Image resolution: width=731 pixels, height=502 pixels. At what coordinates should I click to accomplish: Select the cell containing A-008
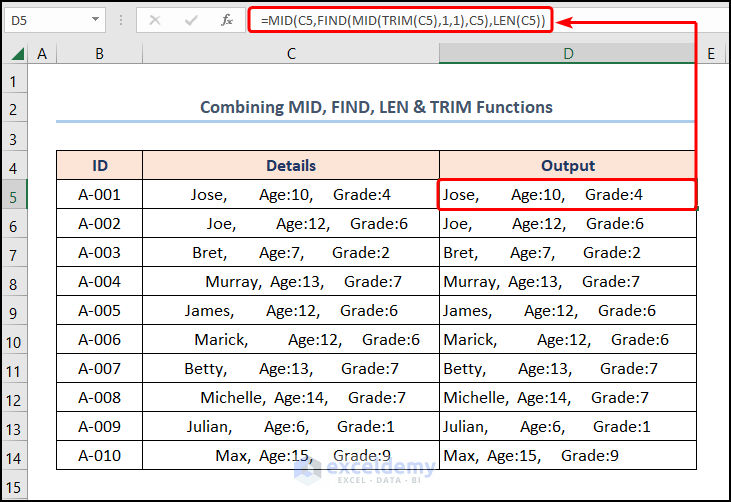click(x=99, y=397)
